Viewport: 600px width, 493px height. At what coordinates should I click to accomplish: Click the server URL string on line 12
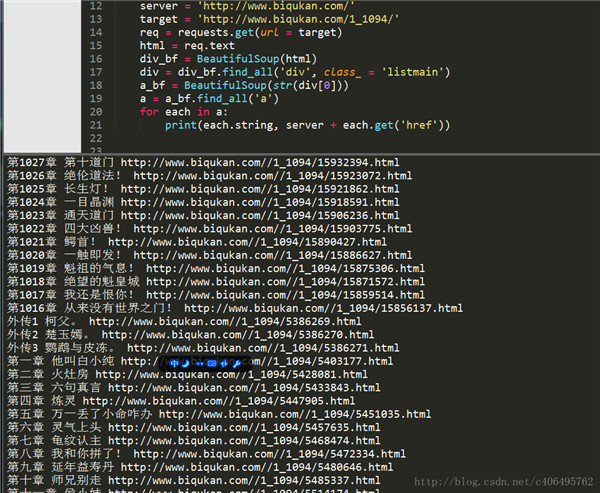[x=276, y=6]
